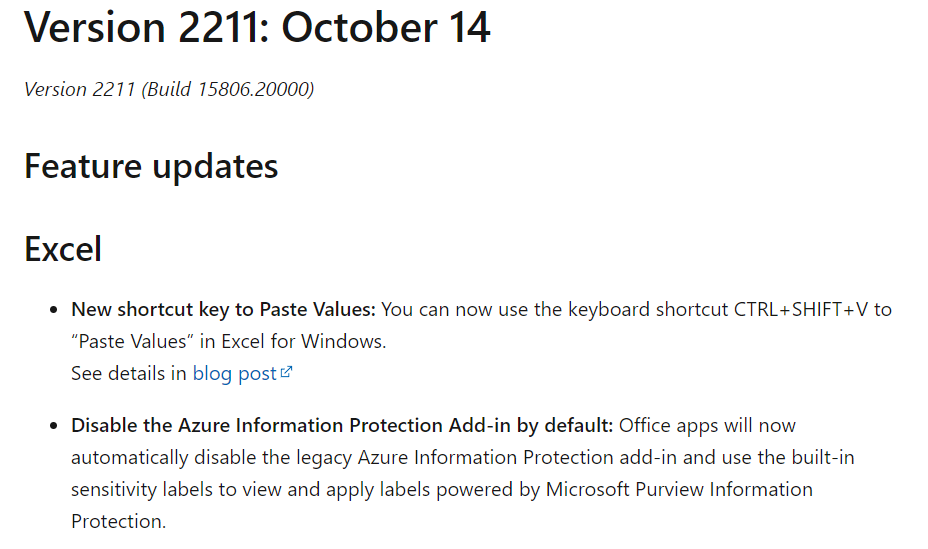Click the word Protection on the last line
This screenshot has height=549, width=928.
118,521
